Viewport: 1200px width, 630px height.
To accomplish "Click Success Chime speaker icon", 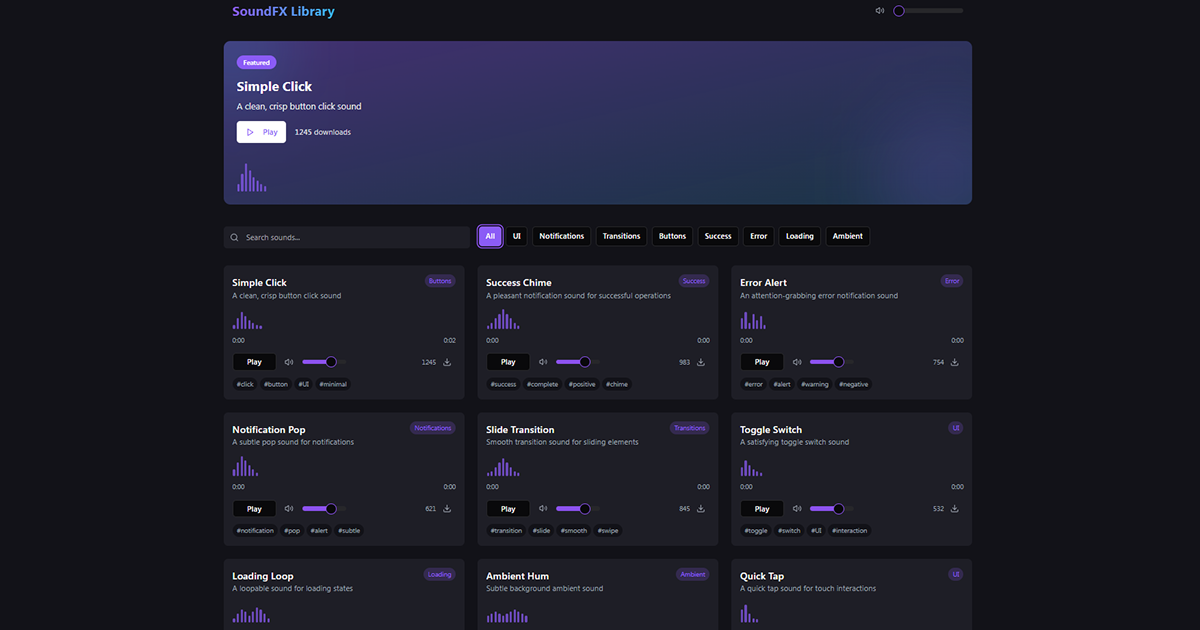I will click(x=543, y=362).
